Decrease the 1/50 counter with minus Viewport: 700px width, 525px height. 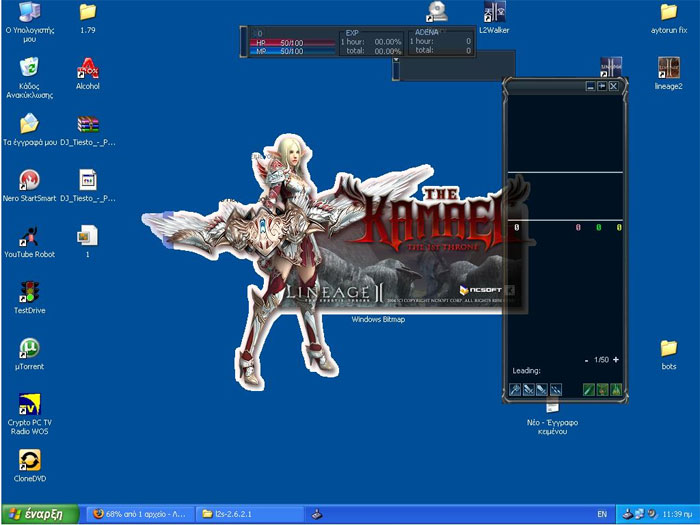point(587,360)
